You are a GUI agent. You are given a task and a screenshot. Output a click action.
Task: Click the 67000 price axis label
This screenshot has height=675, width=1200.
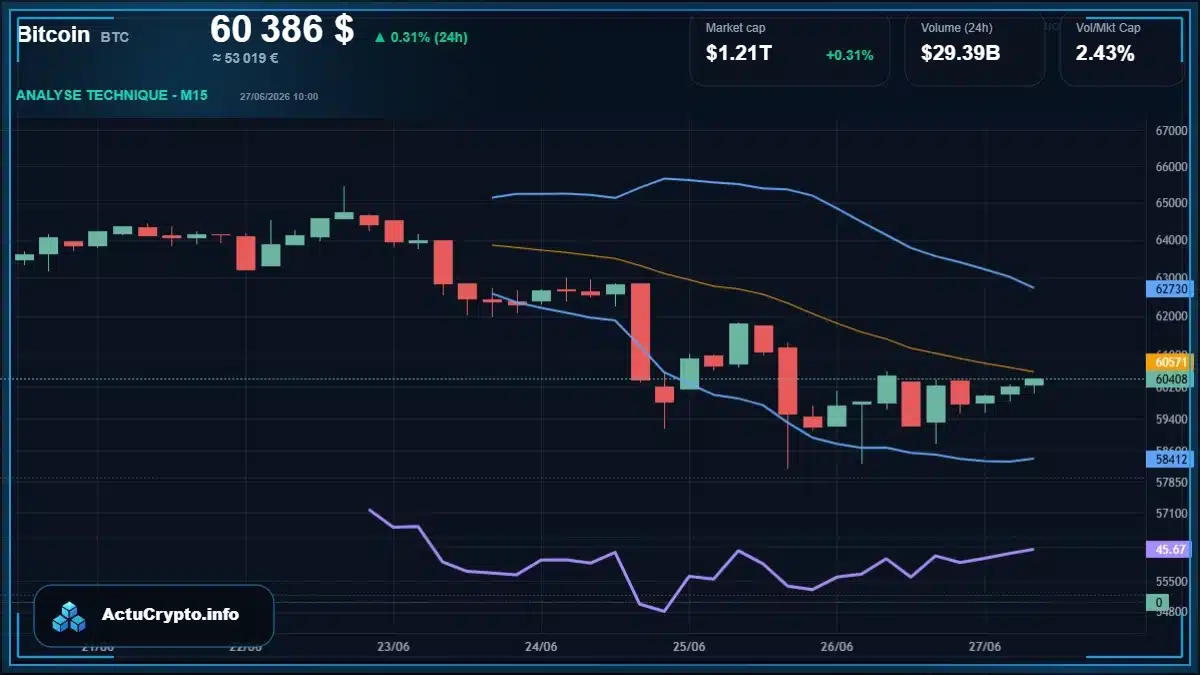coord(1171,131)
